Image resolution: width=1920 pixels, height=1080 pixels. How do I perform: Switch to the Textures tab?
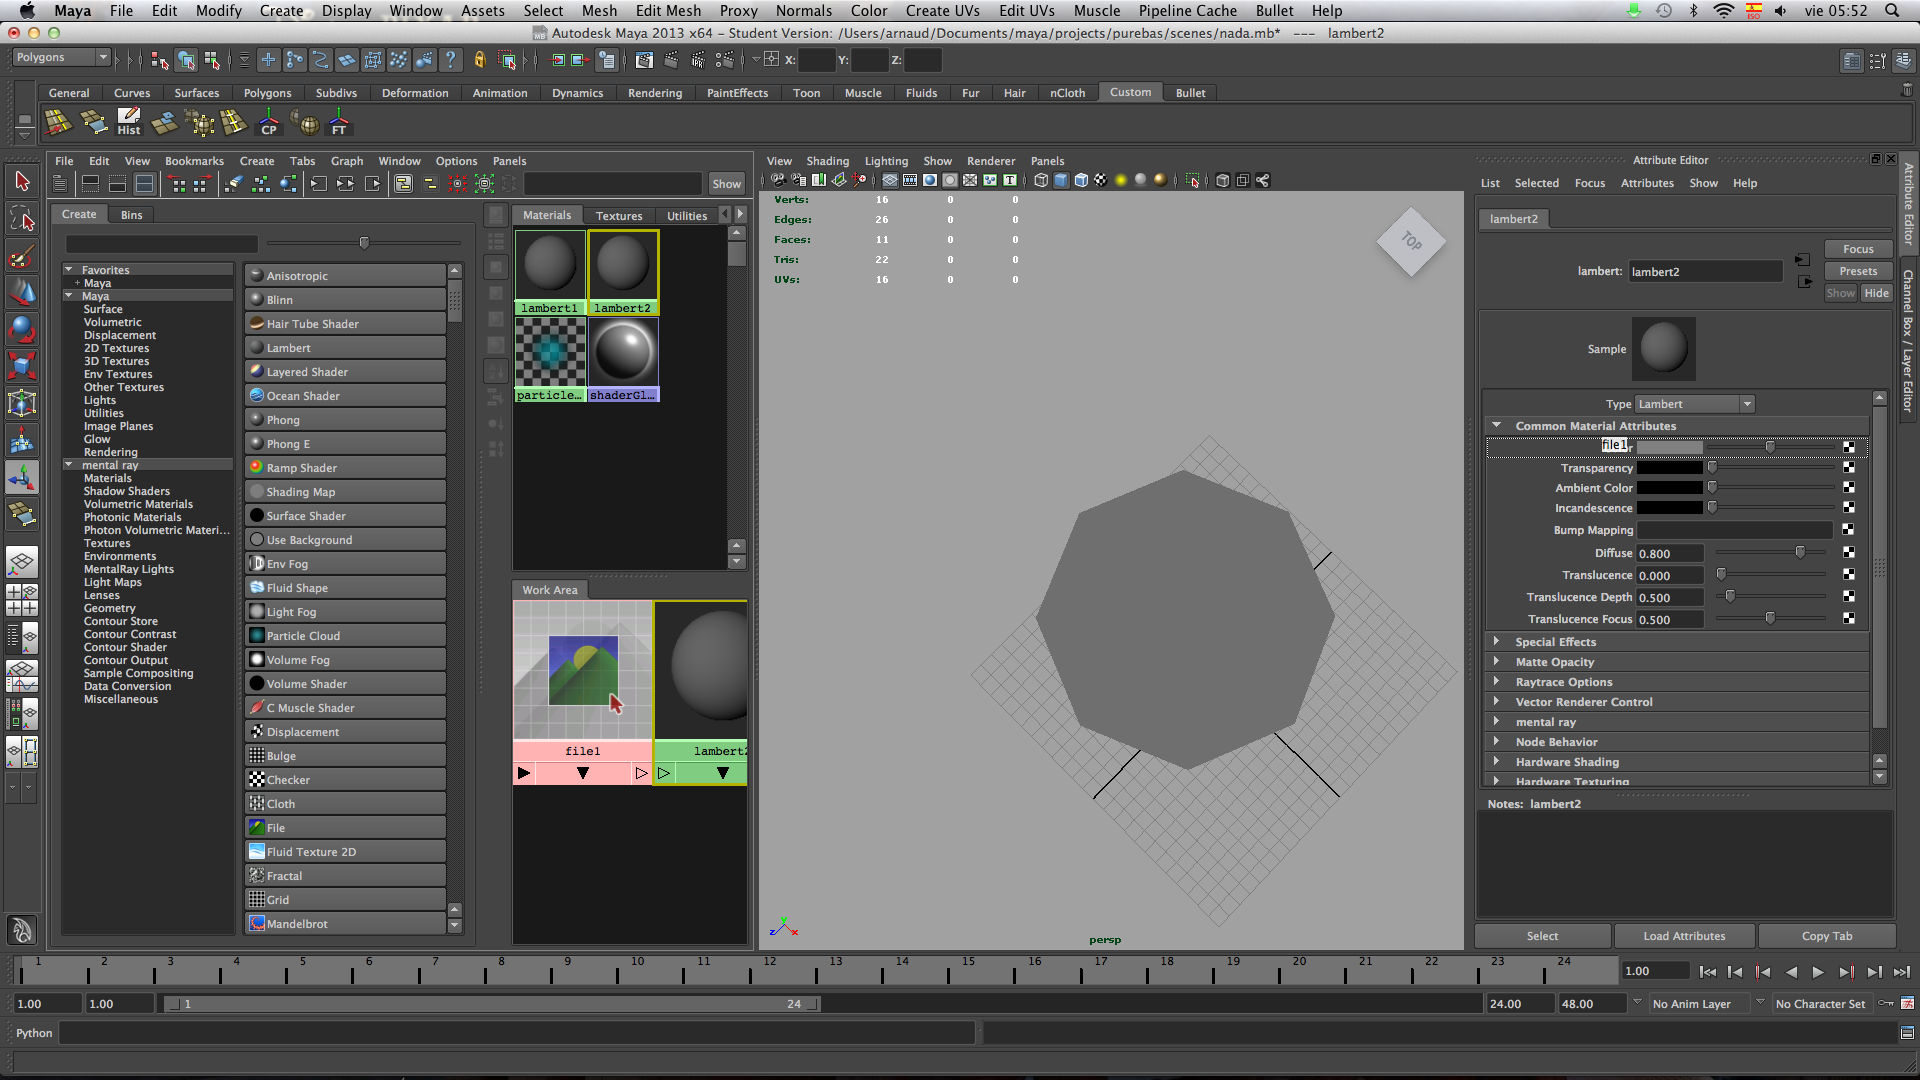619,216
